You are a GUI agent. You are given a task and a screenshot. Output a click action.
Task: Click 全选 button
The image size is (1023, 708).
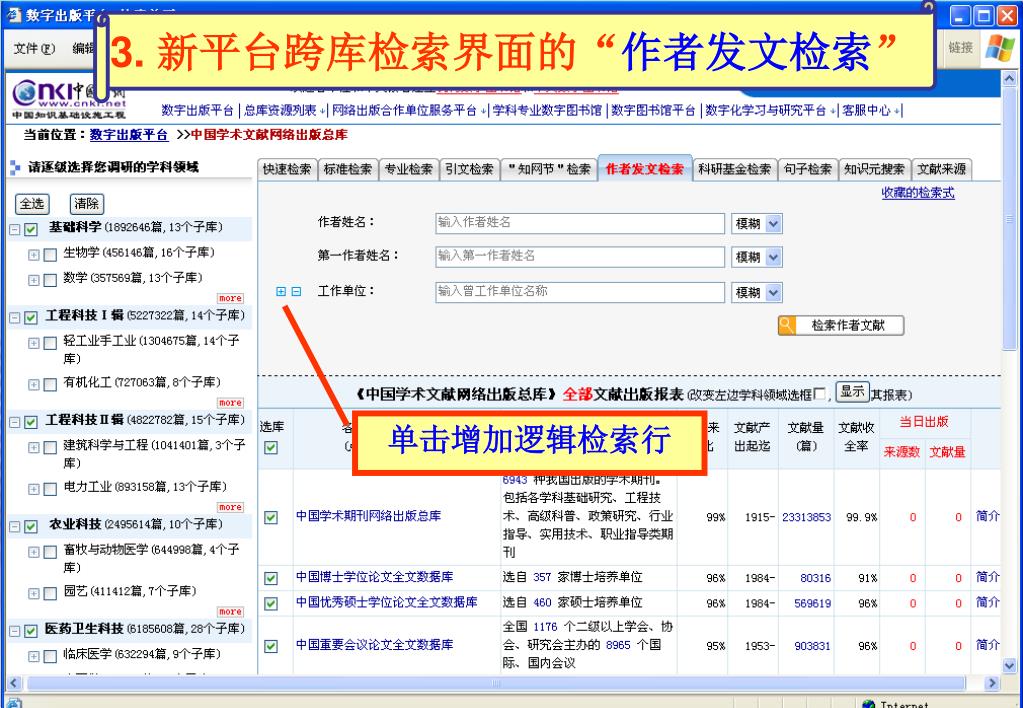coord(32,204)
